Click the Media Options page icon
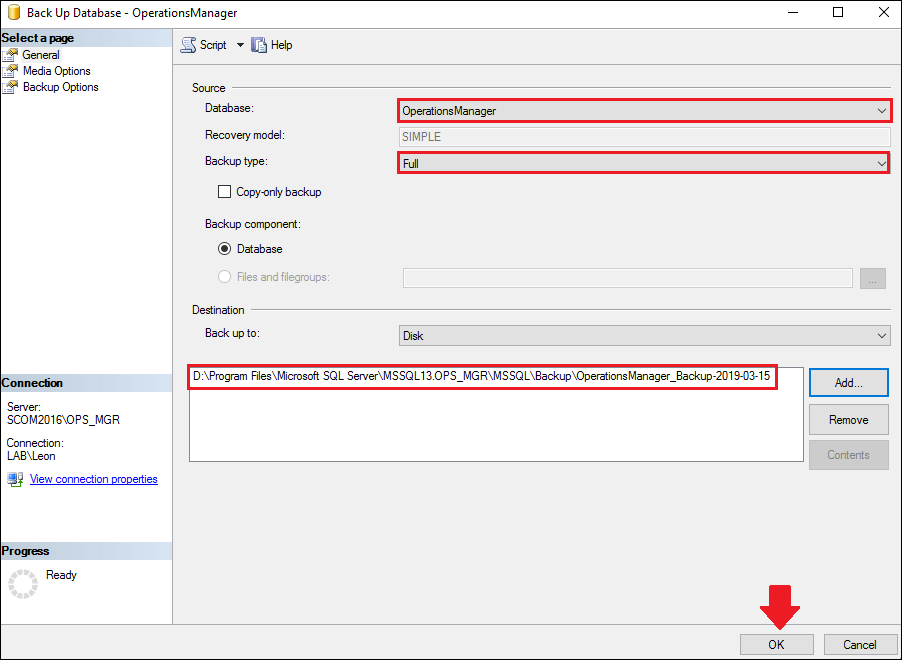The width and height of the screenshot is (902, 660). pyautogui.click(x=10, y=71)
